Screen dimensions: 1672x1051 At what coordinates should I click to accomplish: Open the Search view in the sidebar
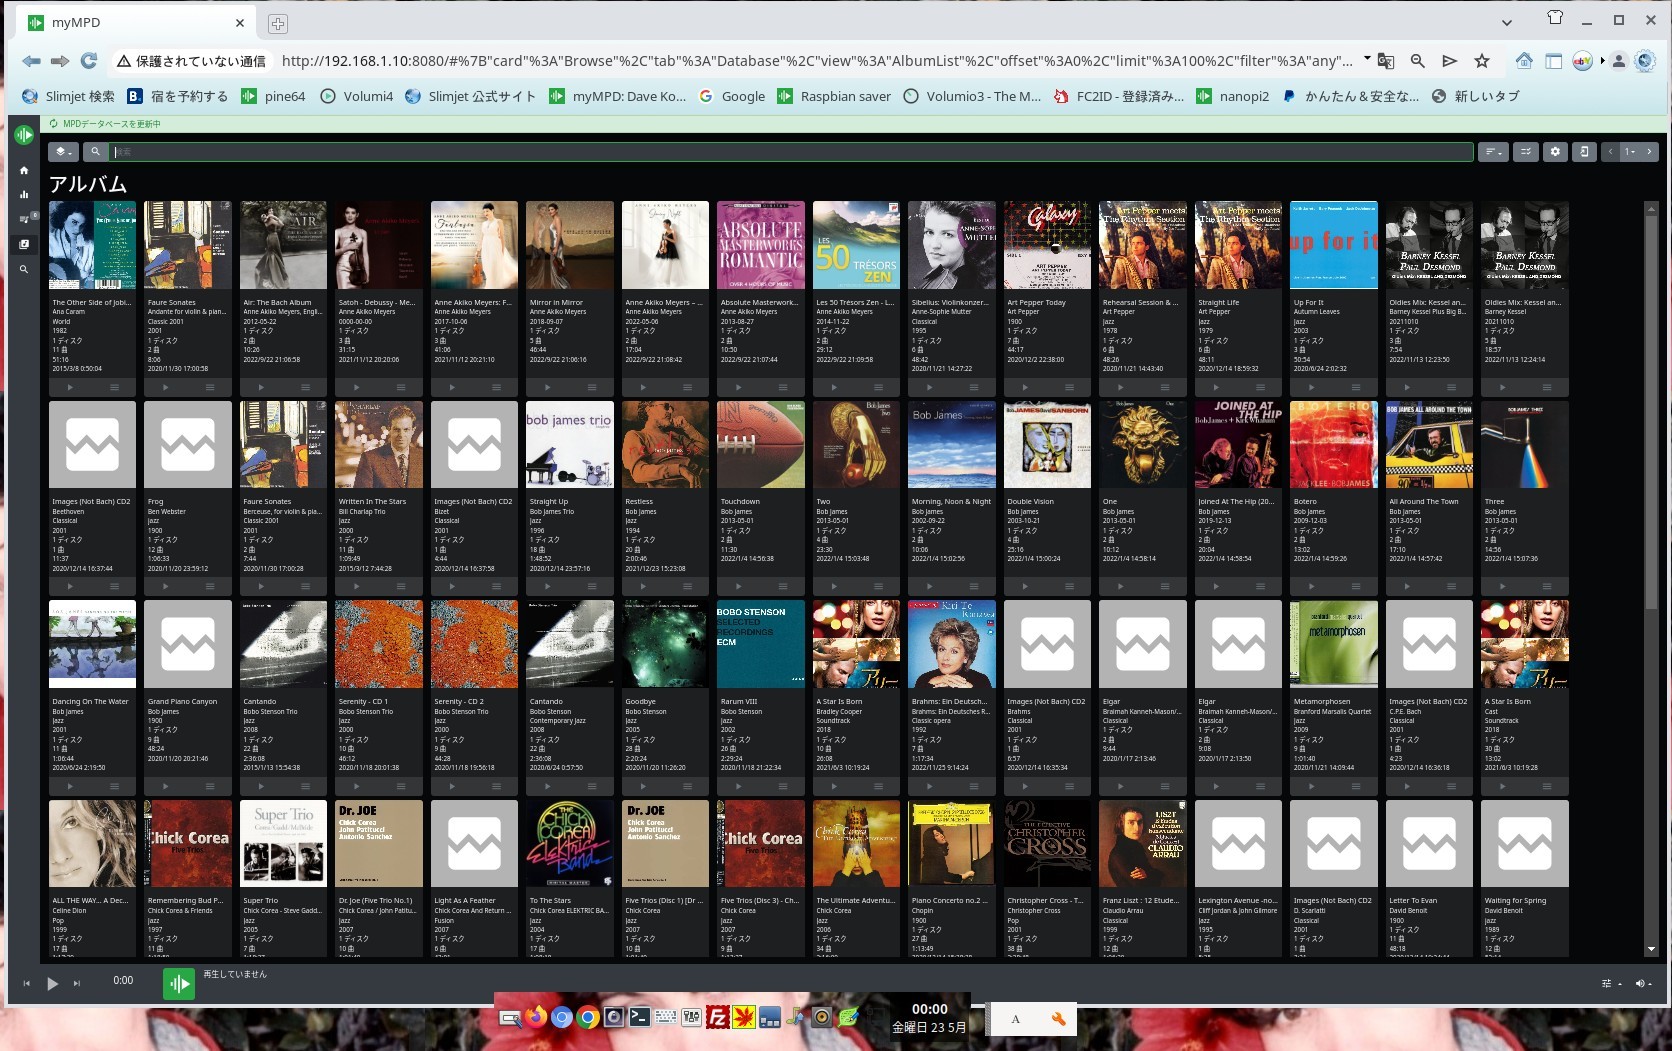click(x=24, y=269)
